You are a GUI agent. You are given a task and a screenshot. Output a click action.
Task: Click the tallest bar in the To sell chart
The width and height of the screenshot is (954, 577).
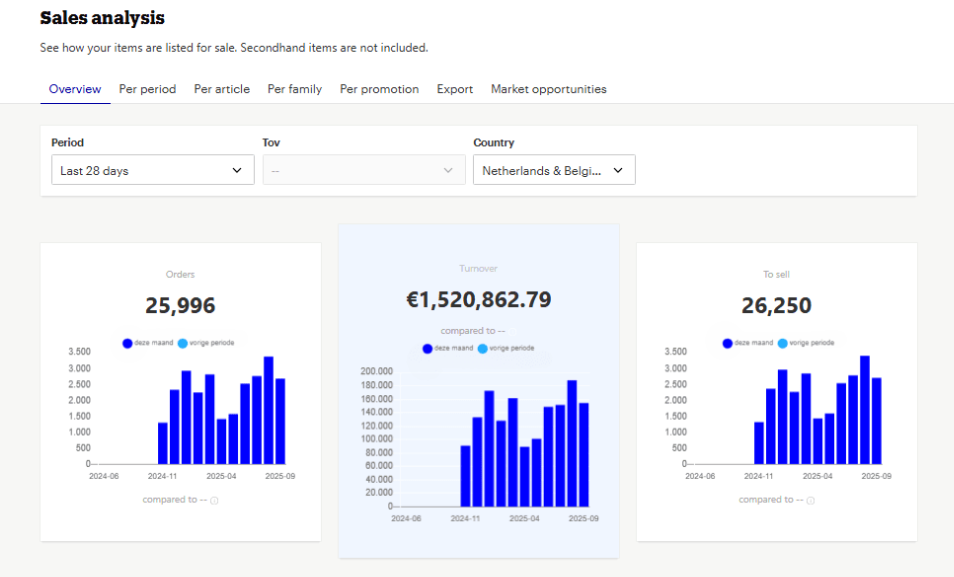(x=865, y=410)
